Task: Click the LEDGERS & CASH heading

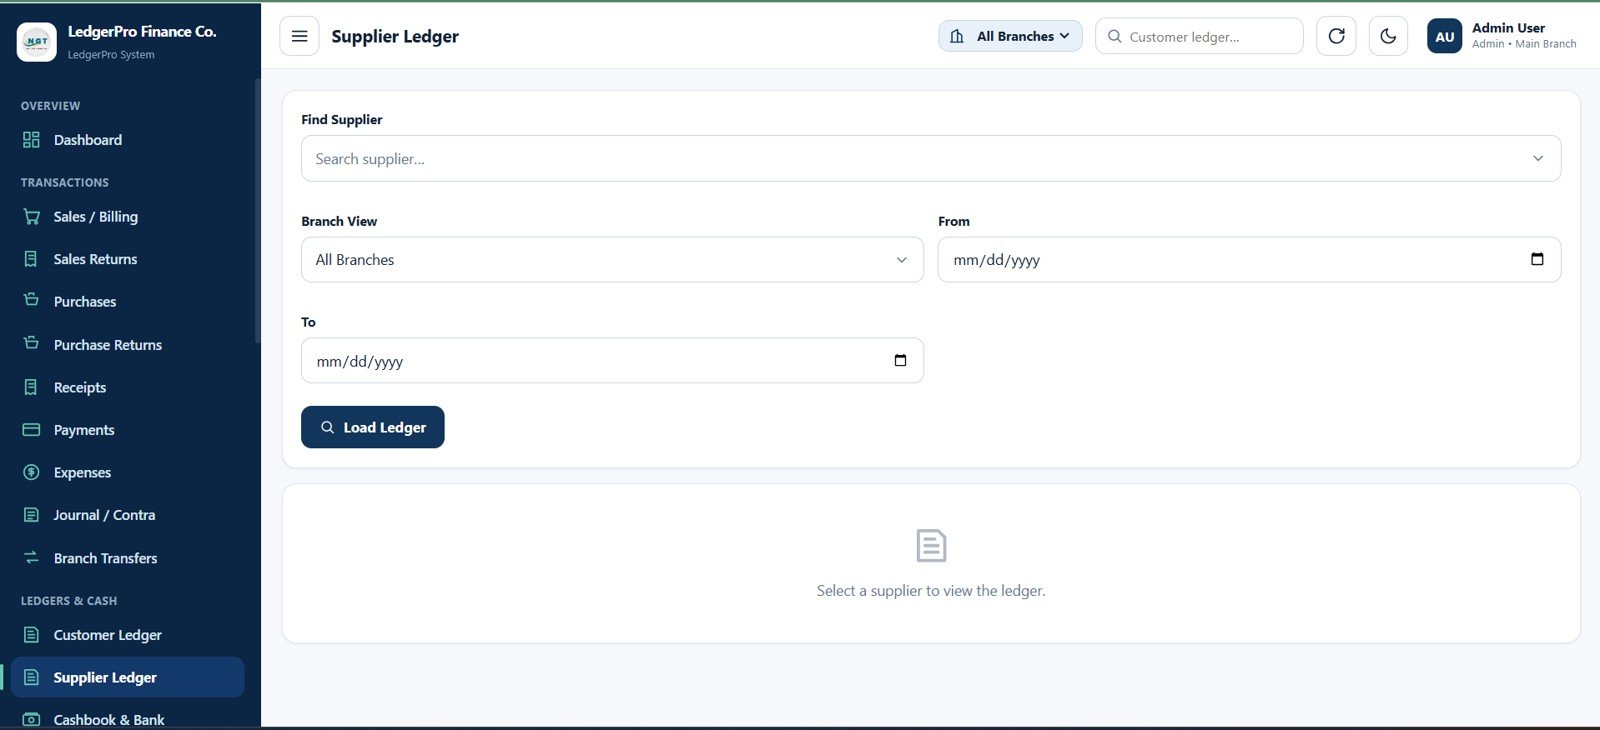Action: (69, 601)
